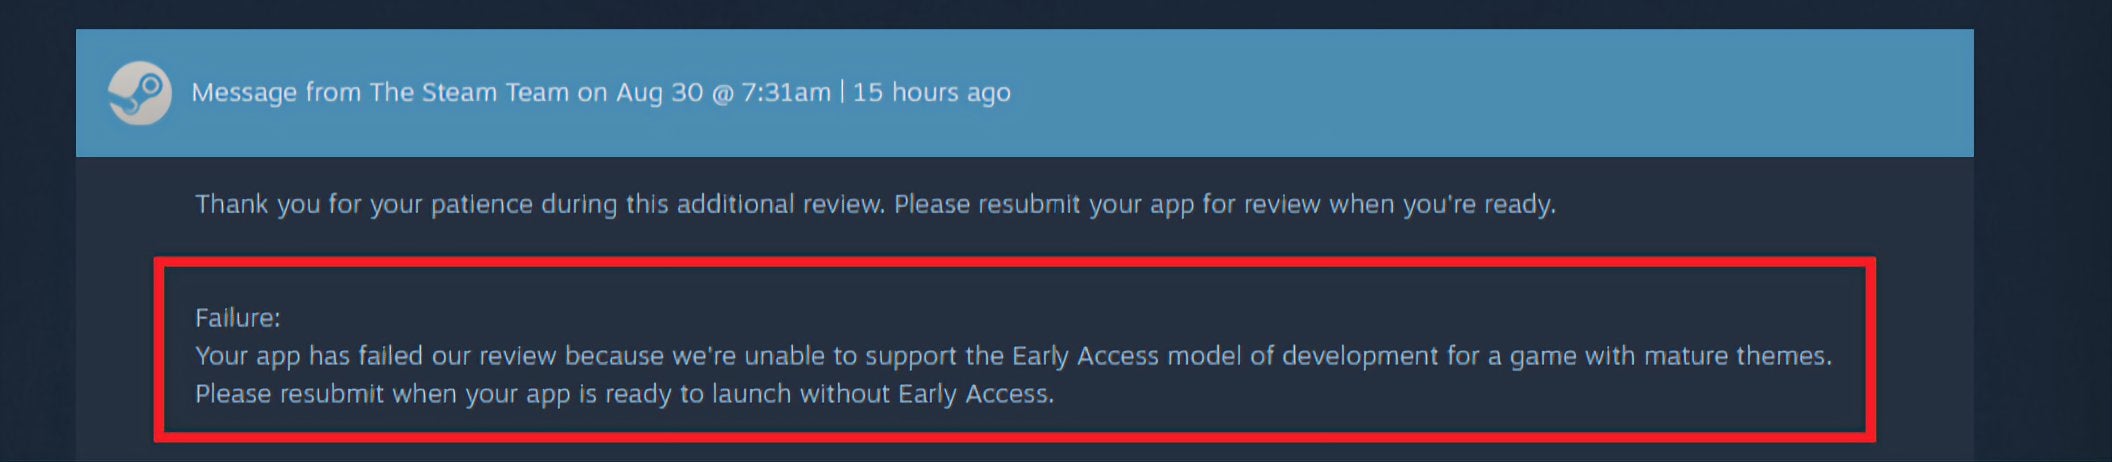Click the 'Please resubmit your app for review' sentence
Image resolution: width=2112 pixels, height=462 pixels.
click(1225, 204)
